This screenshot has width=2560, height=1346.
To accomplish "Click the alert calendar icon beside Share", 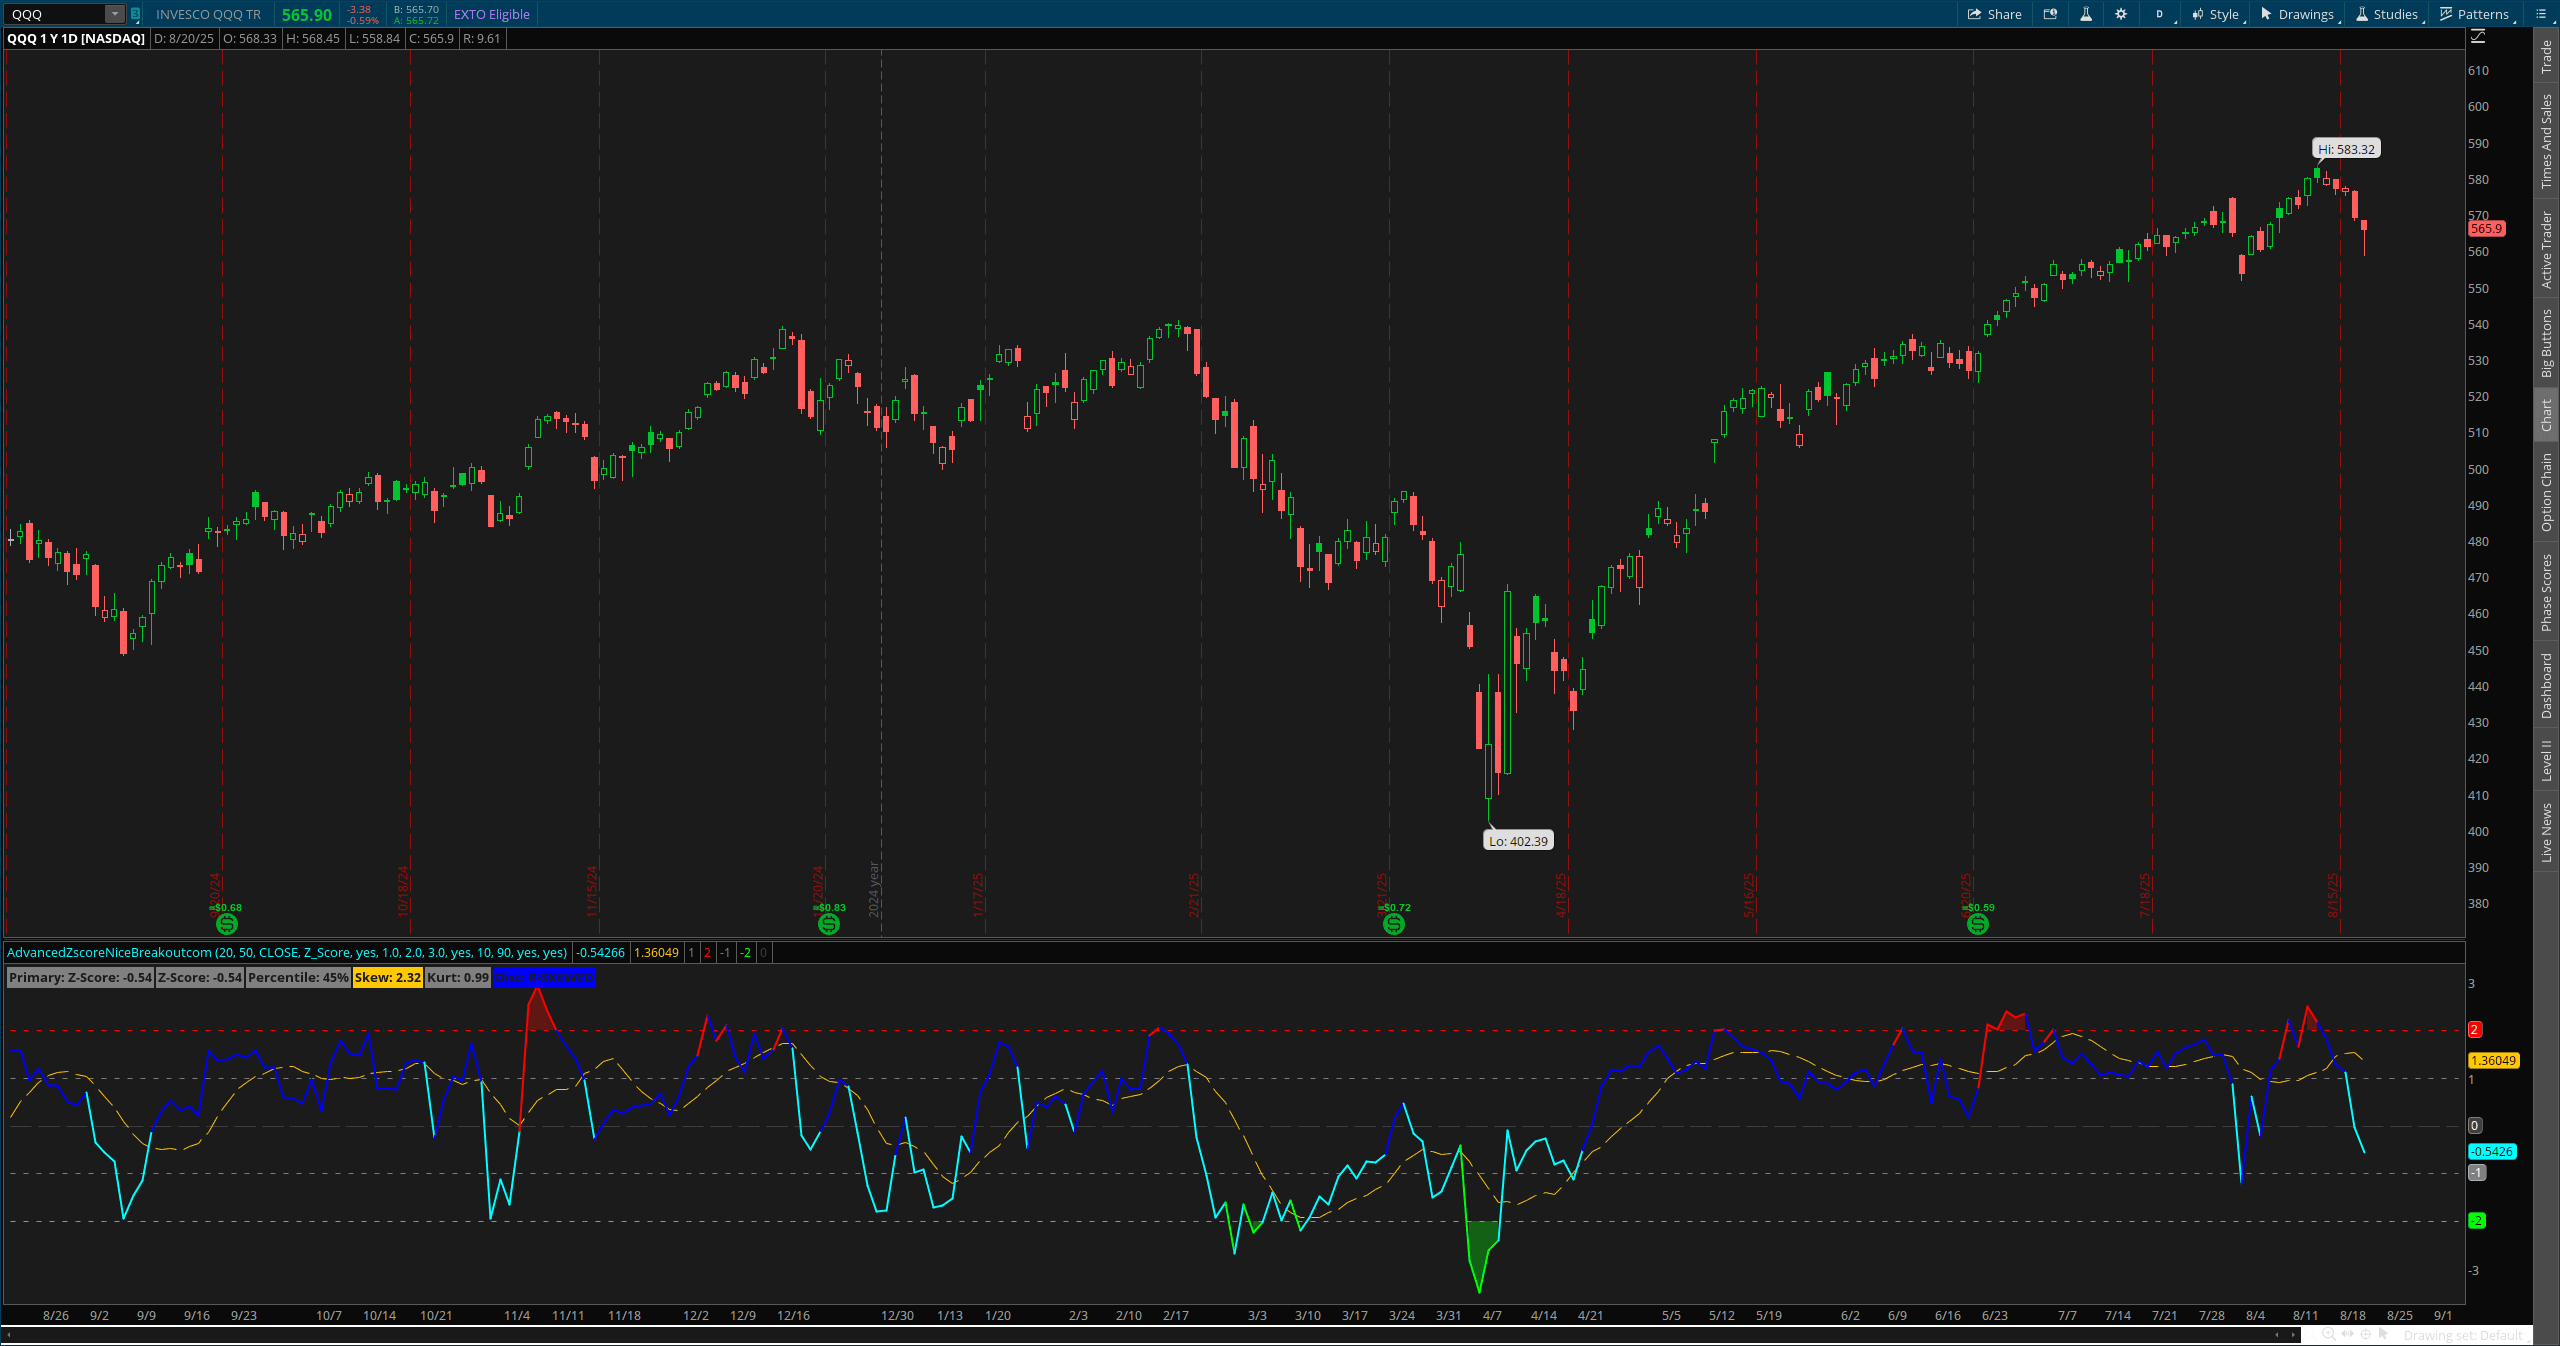I will pyautogui.click(x=2050, y=14).
